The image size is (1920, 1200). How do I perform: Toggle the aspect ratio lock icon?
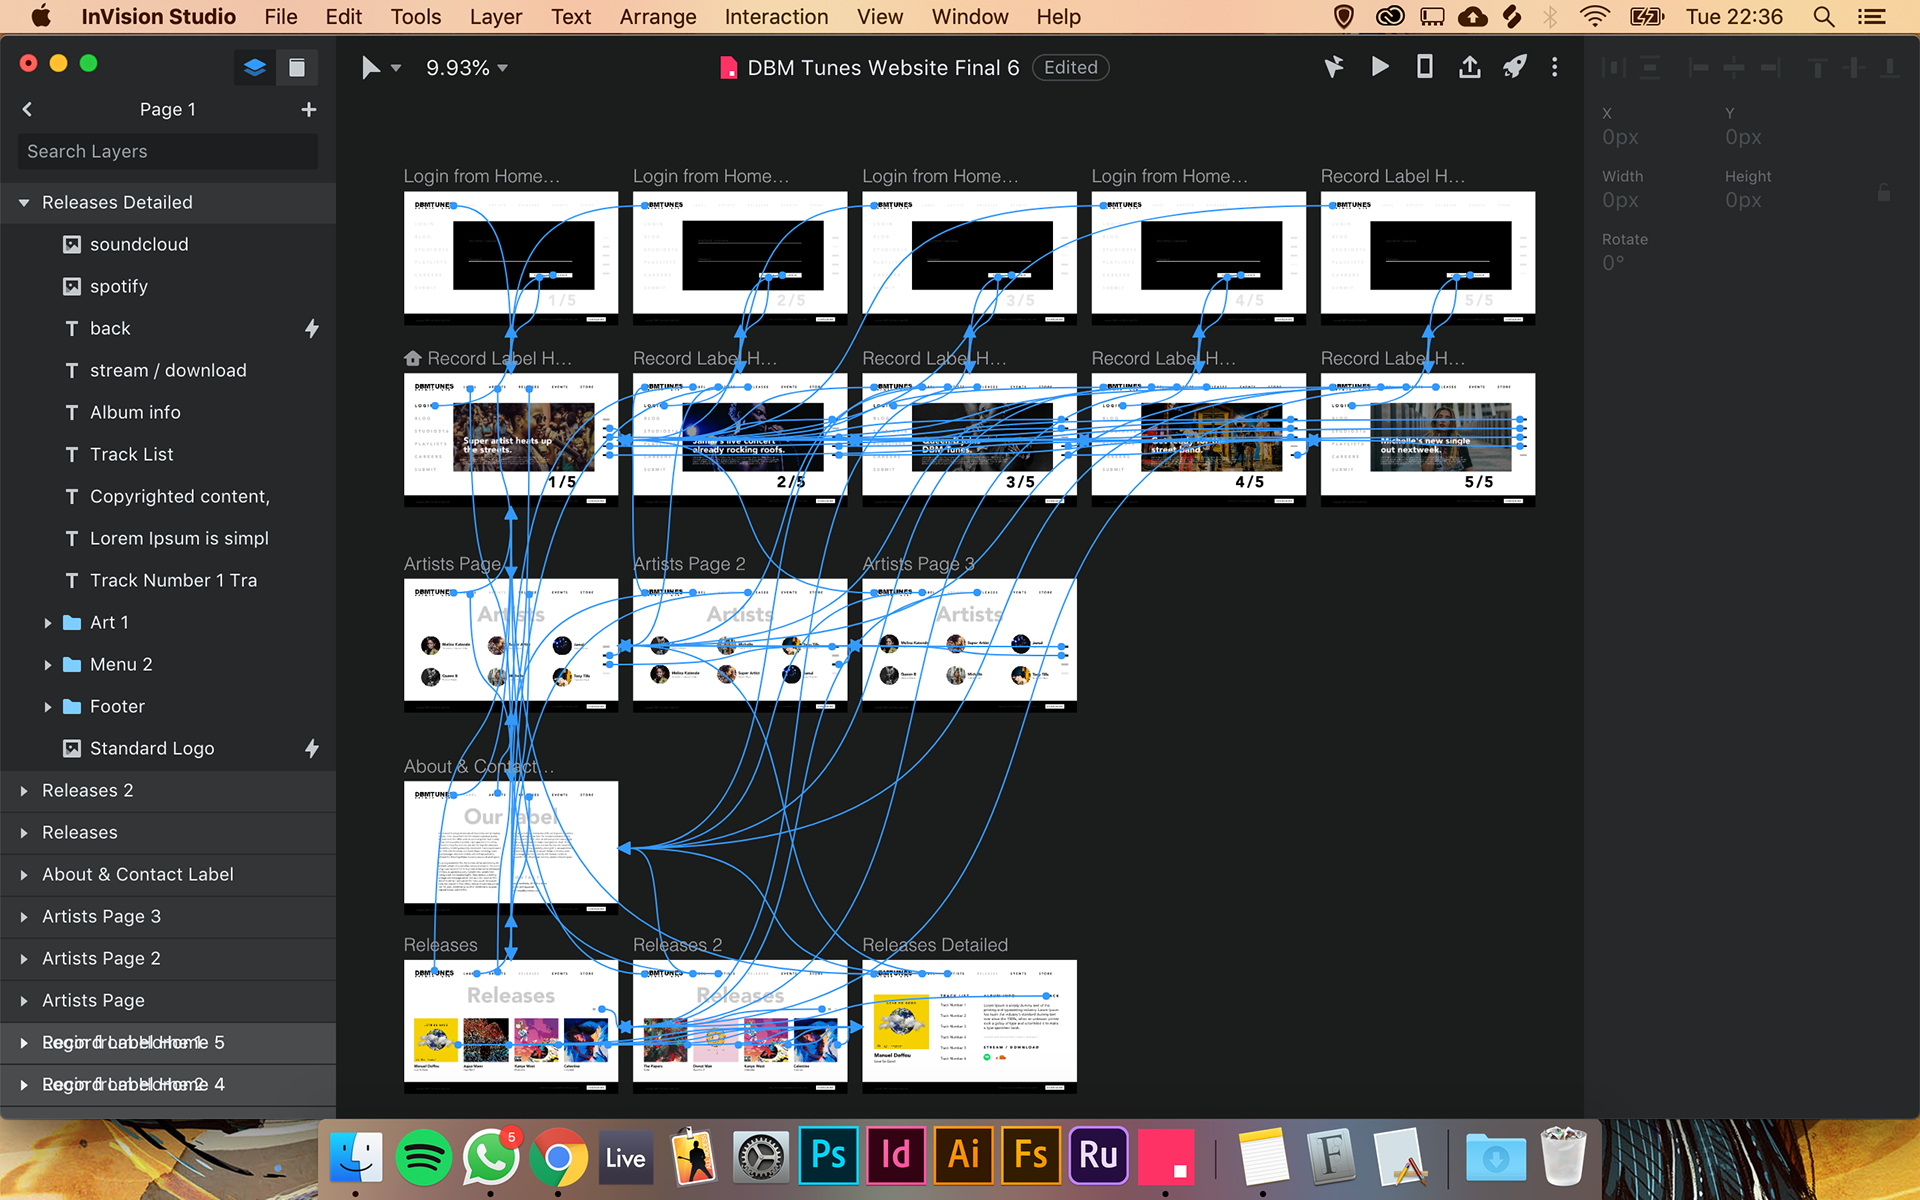1884,192
